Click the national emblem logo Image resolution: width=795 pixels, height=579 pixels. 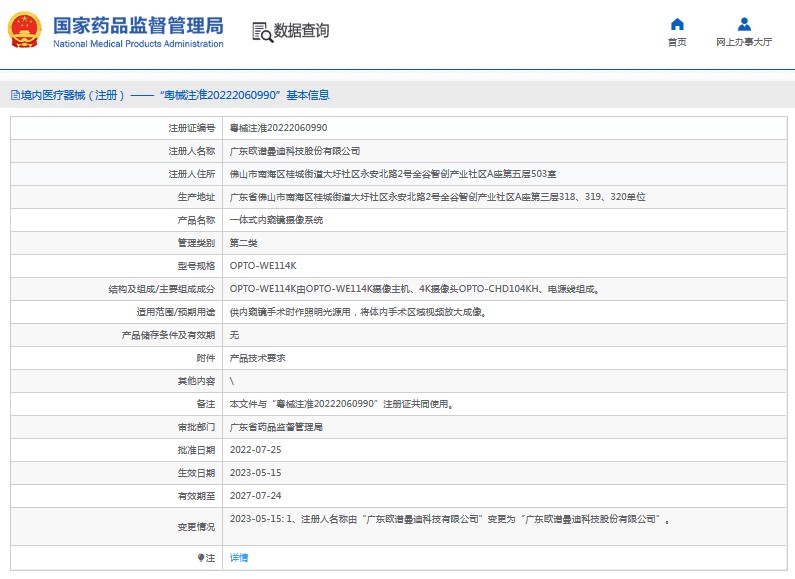(25, 31)
